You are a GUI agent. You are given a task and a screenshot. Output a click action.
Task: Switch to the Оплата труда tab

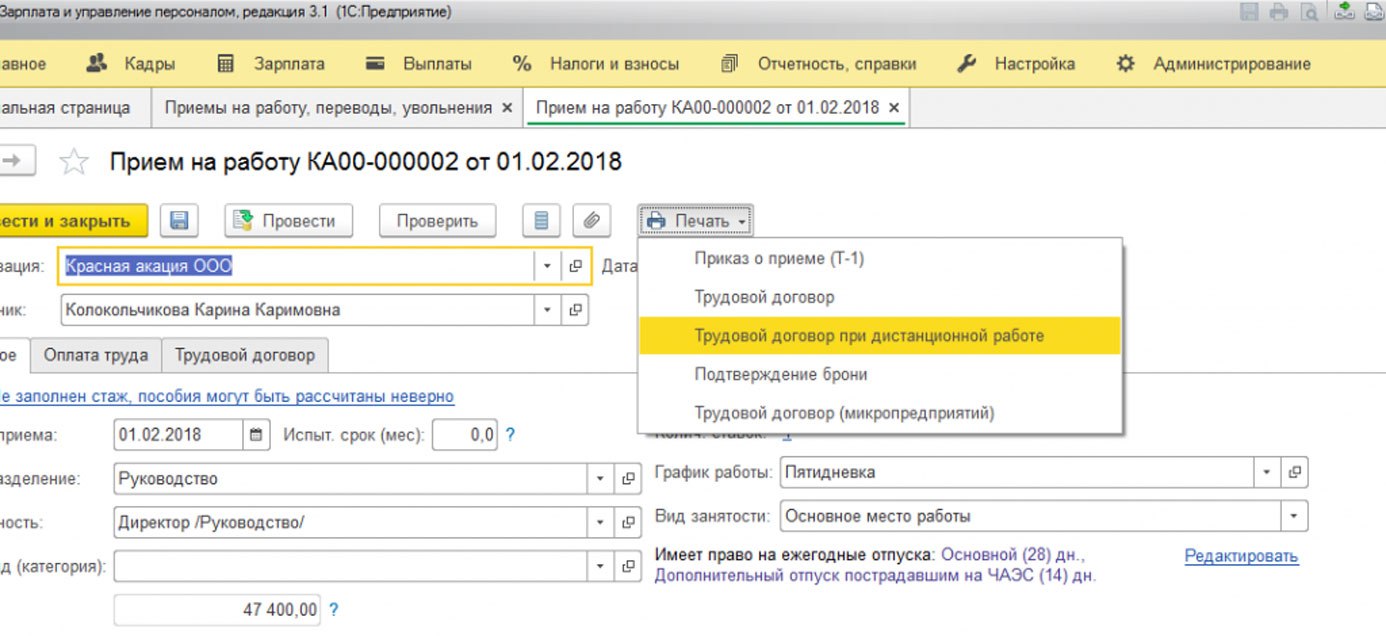(x=96, y=355)
